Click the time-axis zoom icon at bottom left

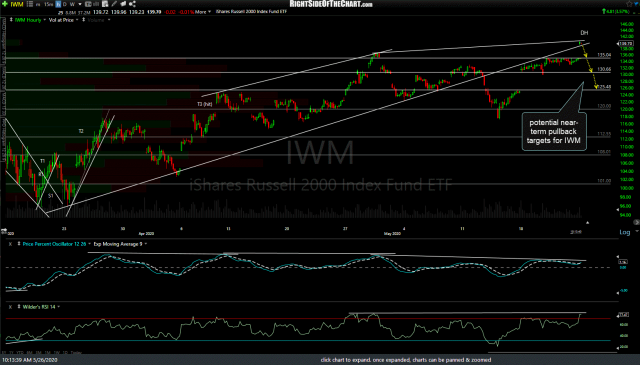pos(3,231)
